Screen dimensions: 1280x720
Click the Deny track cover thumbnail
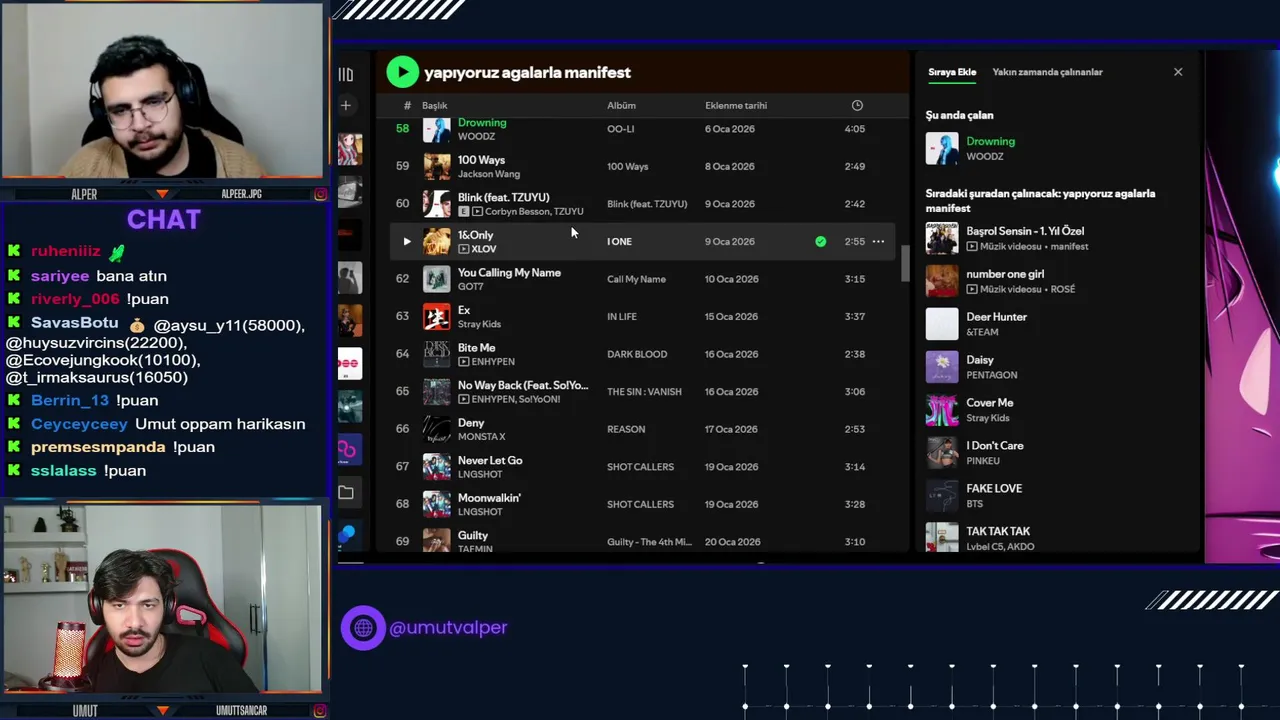[x=437, y=429]
